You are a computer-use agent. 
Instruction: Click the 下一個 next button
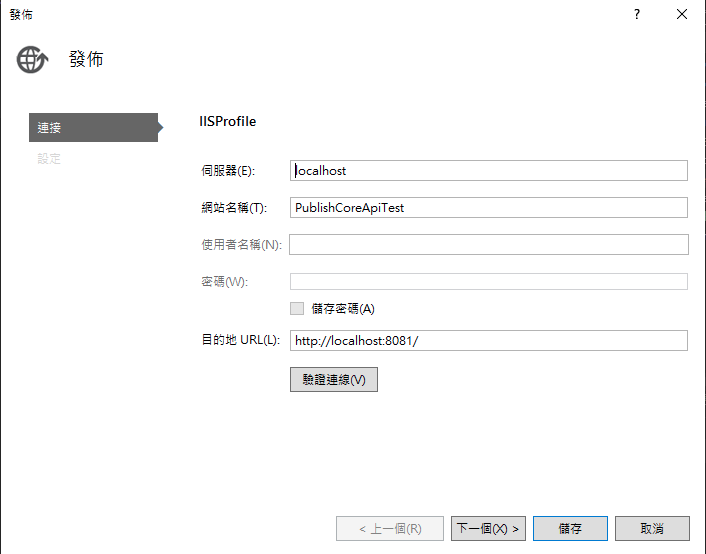tap(488, 528)
